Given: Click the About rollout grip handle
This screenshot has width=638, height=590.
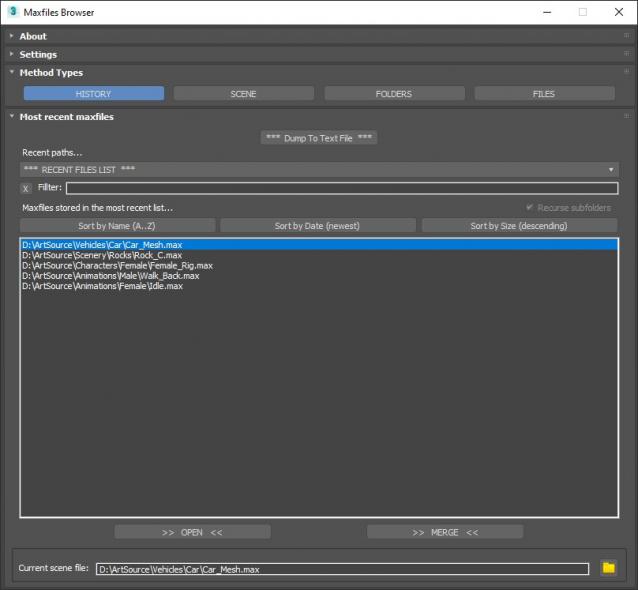Looking at the screenshot, I should pos(626,36).
